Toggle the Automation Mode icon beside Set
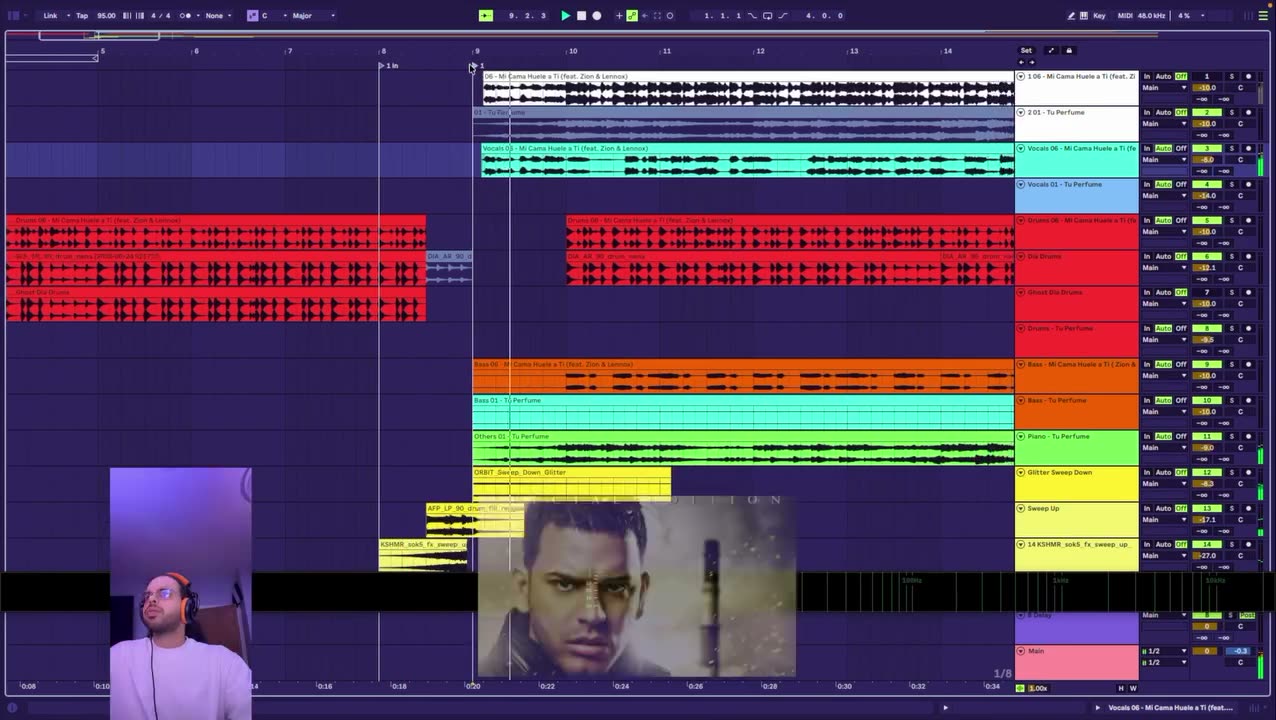This screenshot has height=720, width=1276. pyautogui.click(x=1050, y=50)
